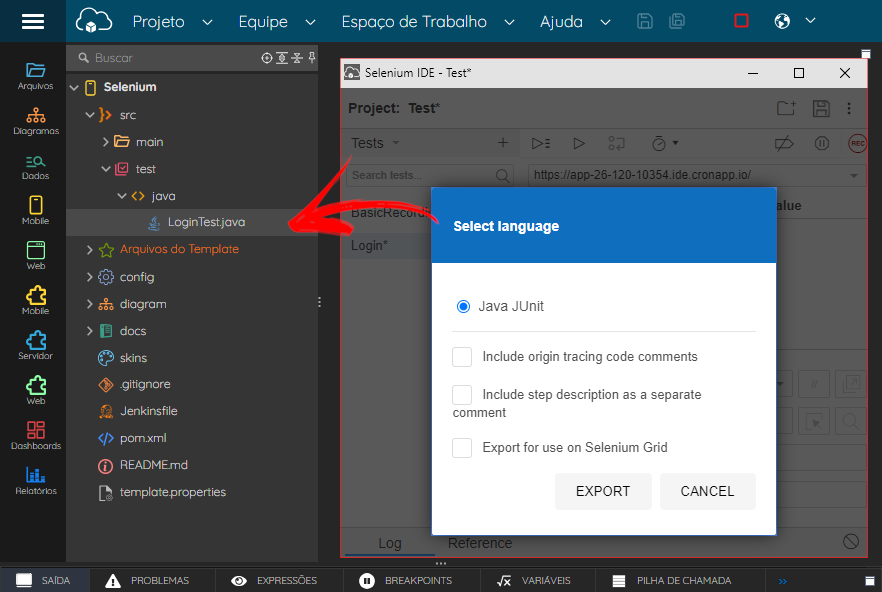The image size is (882, 592).
Task: Click Selenium IDE new project folder icon
Action: pyautogui.click(x=786, y=108)
